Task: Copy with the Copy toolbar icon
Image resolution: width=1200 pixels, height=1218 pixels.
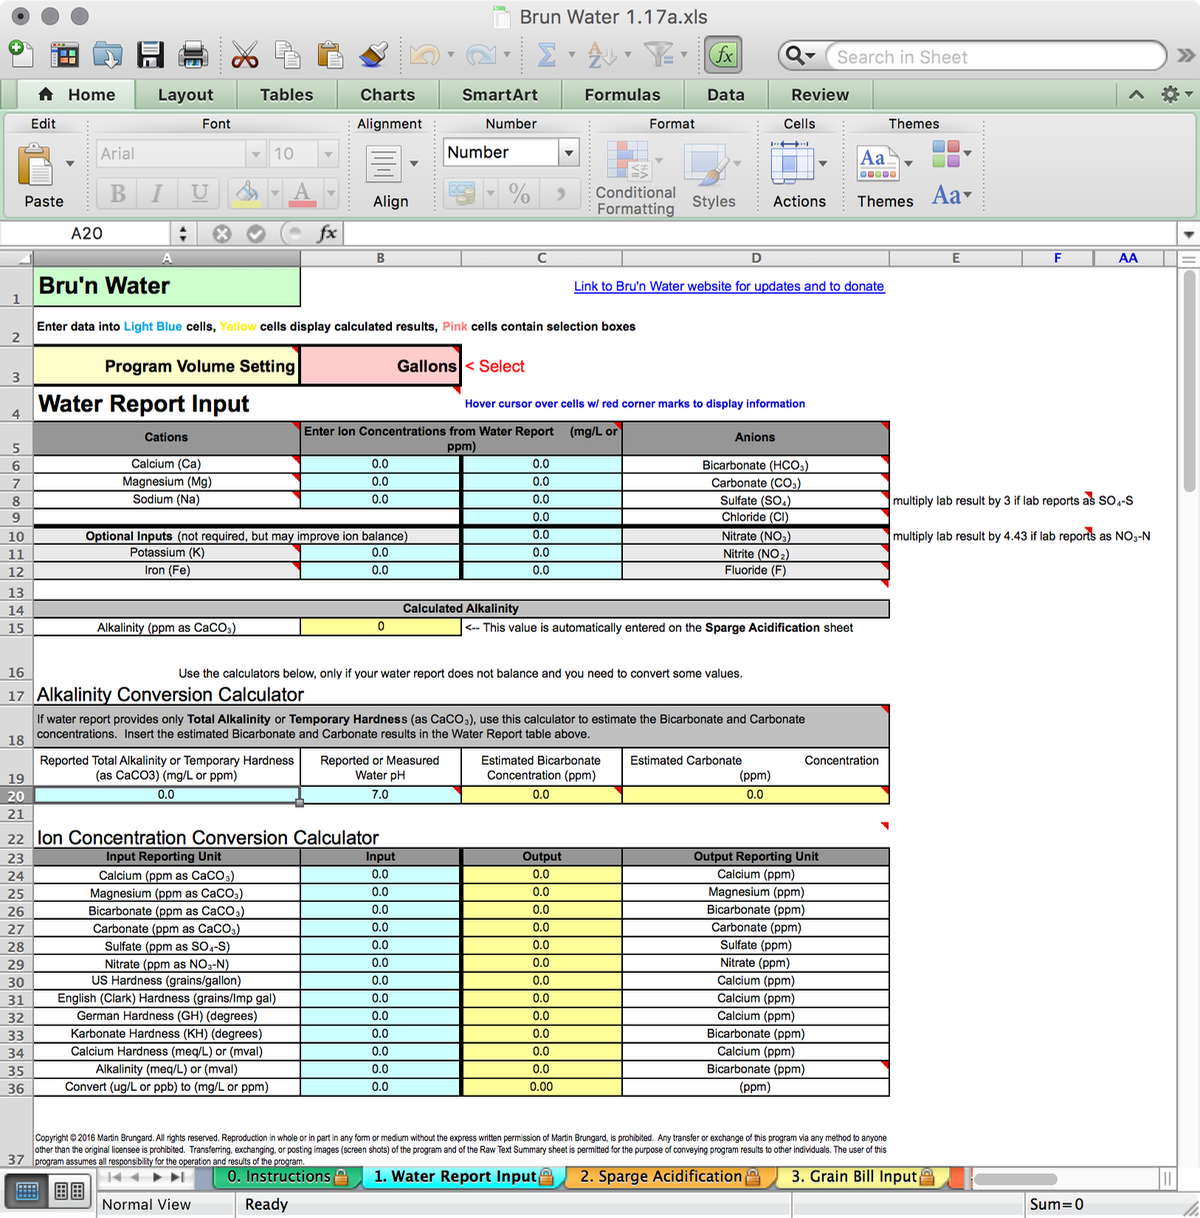Action: pos(288,55)
